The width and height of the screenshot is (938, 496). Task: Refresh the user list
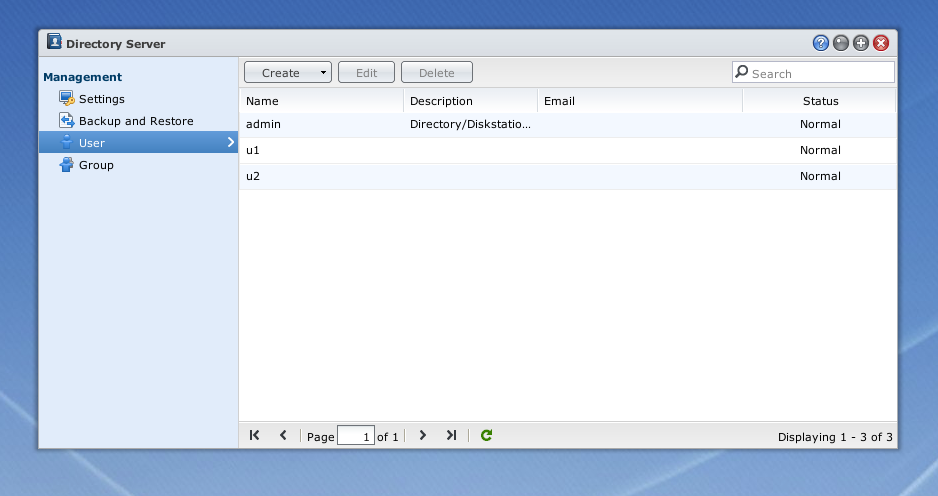coord(486,435)
